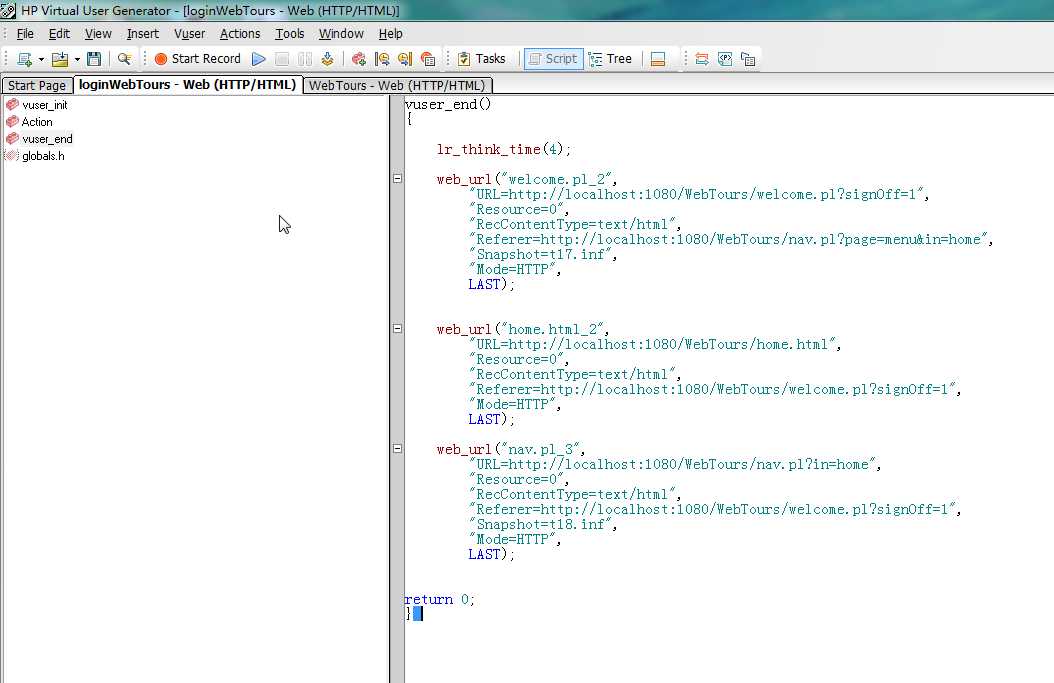Screen dimensions: 1054x683
Task: Expand the Open Script dropdown arrow
Action: coord(77,59)
